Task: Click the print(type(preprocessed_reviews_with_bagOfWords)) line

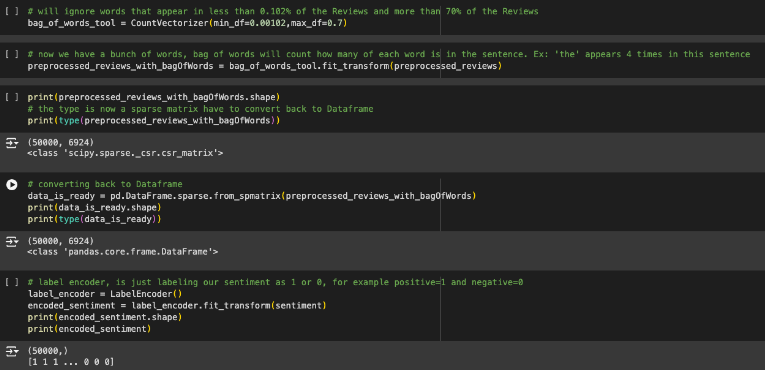Action: (x=154, y=120)
